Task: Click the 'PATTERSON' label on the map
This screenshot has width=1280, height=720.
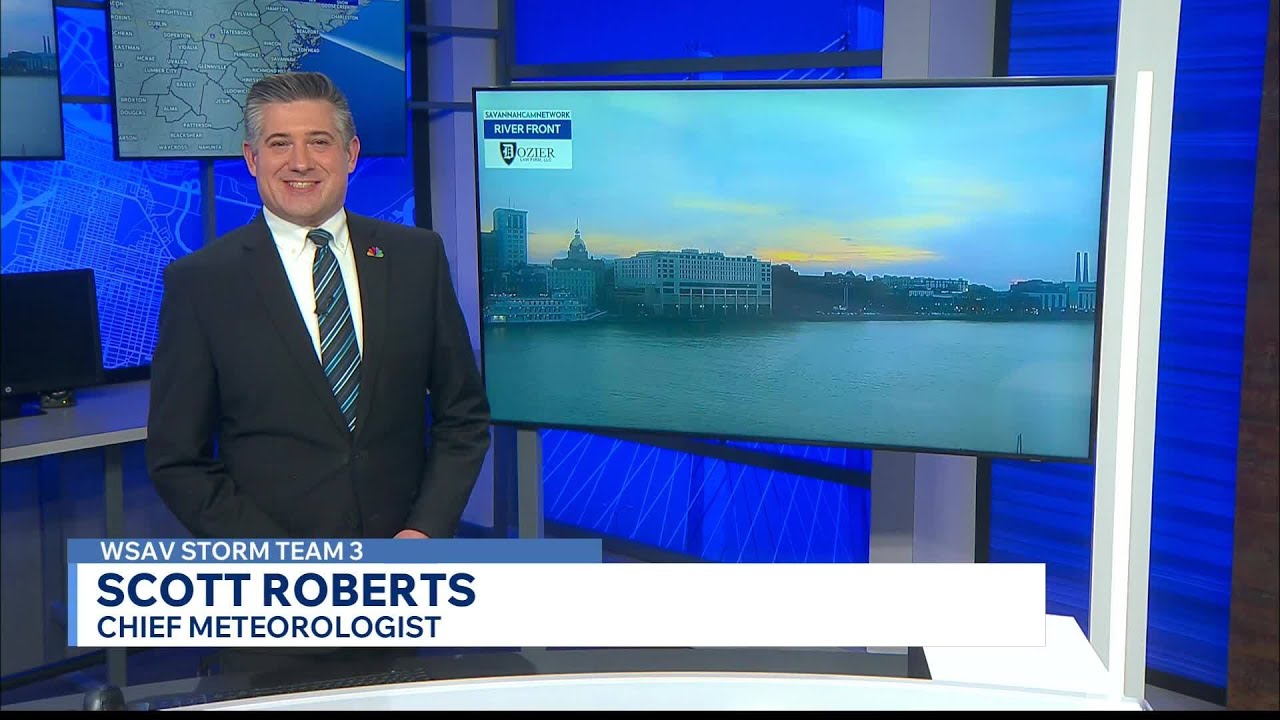Action: coord(197,125)
